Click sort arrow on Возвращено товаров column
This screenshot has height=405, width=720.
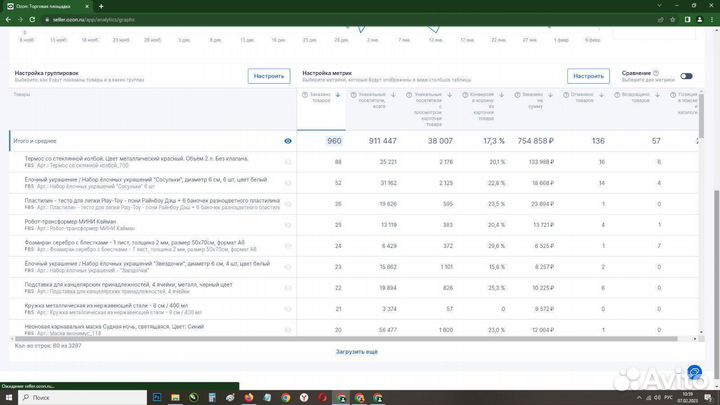[x=657, y=95]
